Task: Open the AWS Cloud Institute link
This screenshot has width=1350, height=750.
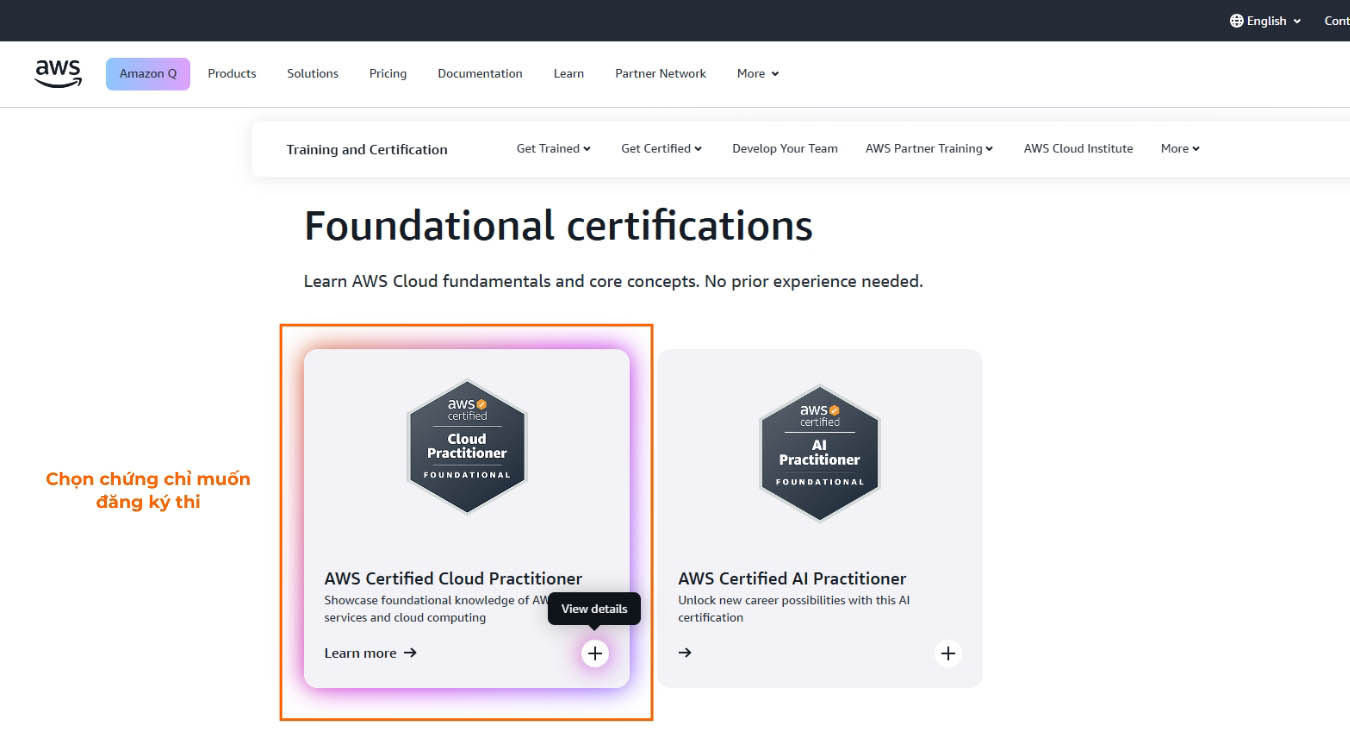Action: pyautogui.click(x=1078, y=148)
